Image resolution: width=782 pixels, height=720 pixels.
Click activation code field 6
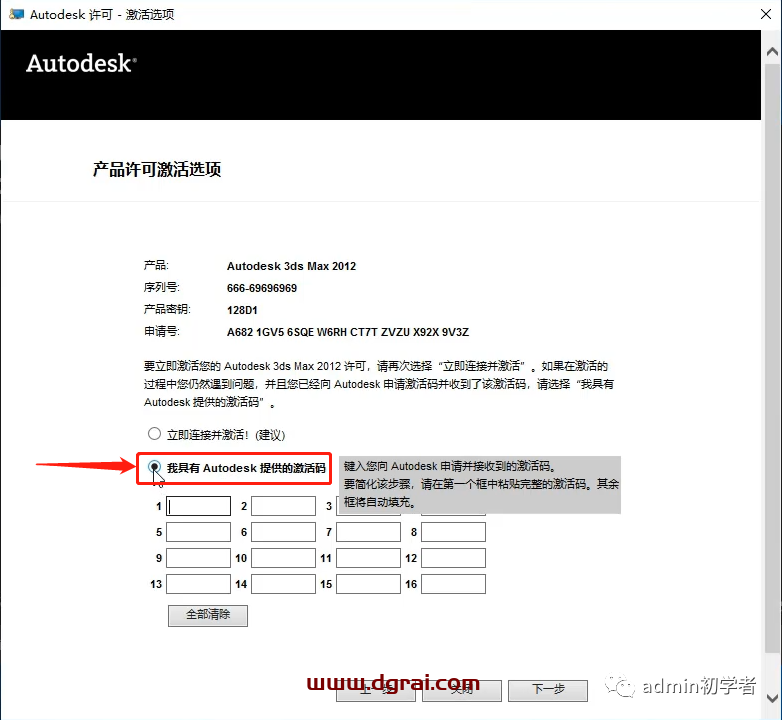(x=283, y=532)
